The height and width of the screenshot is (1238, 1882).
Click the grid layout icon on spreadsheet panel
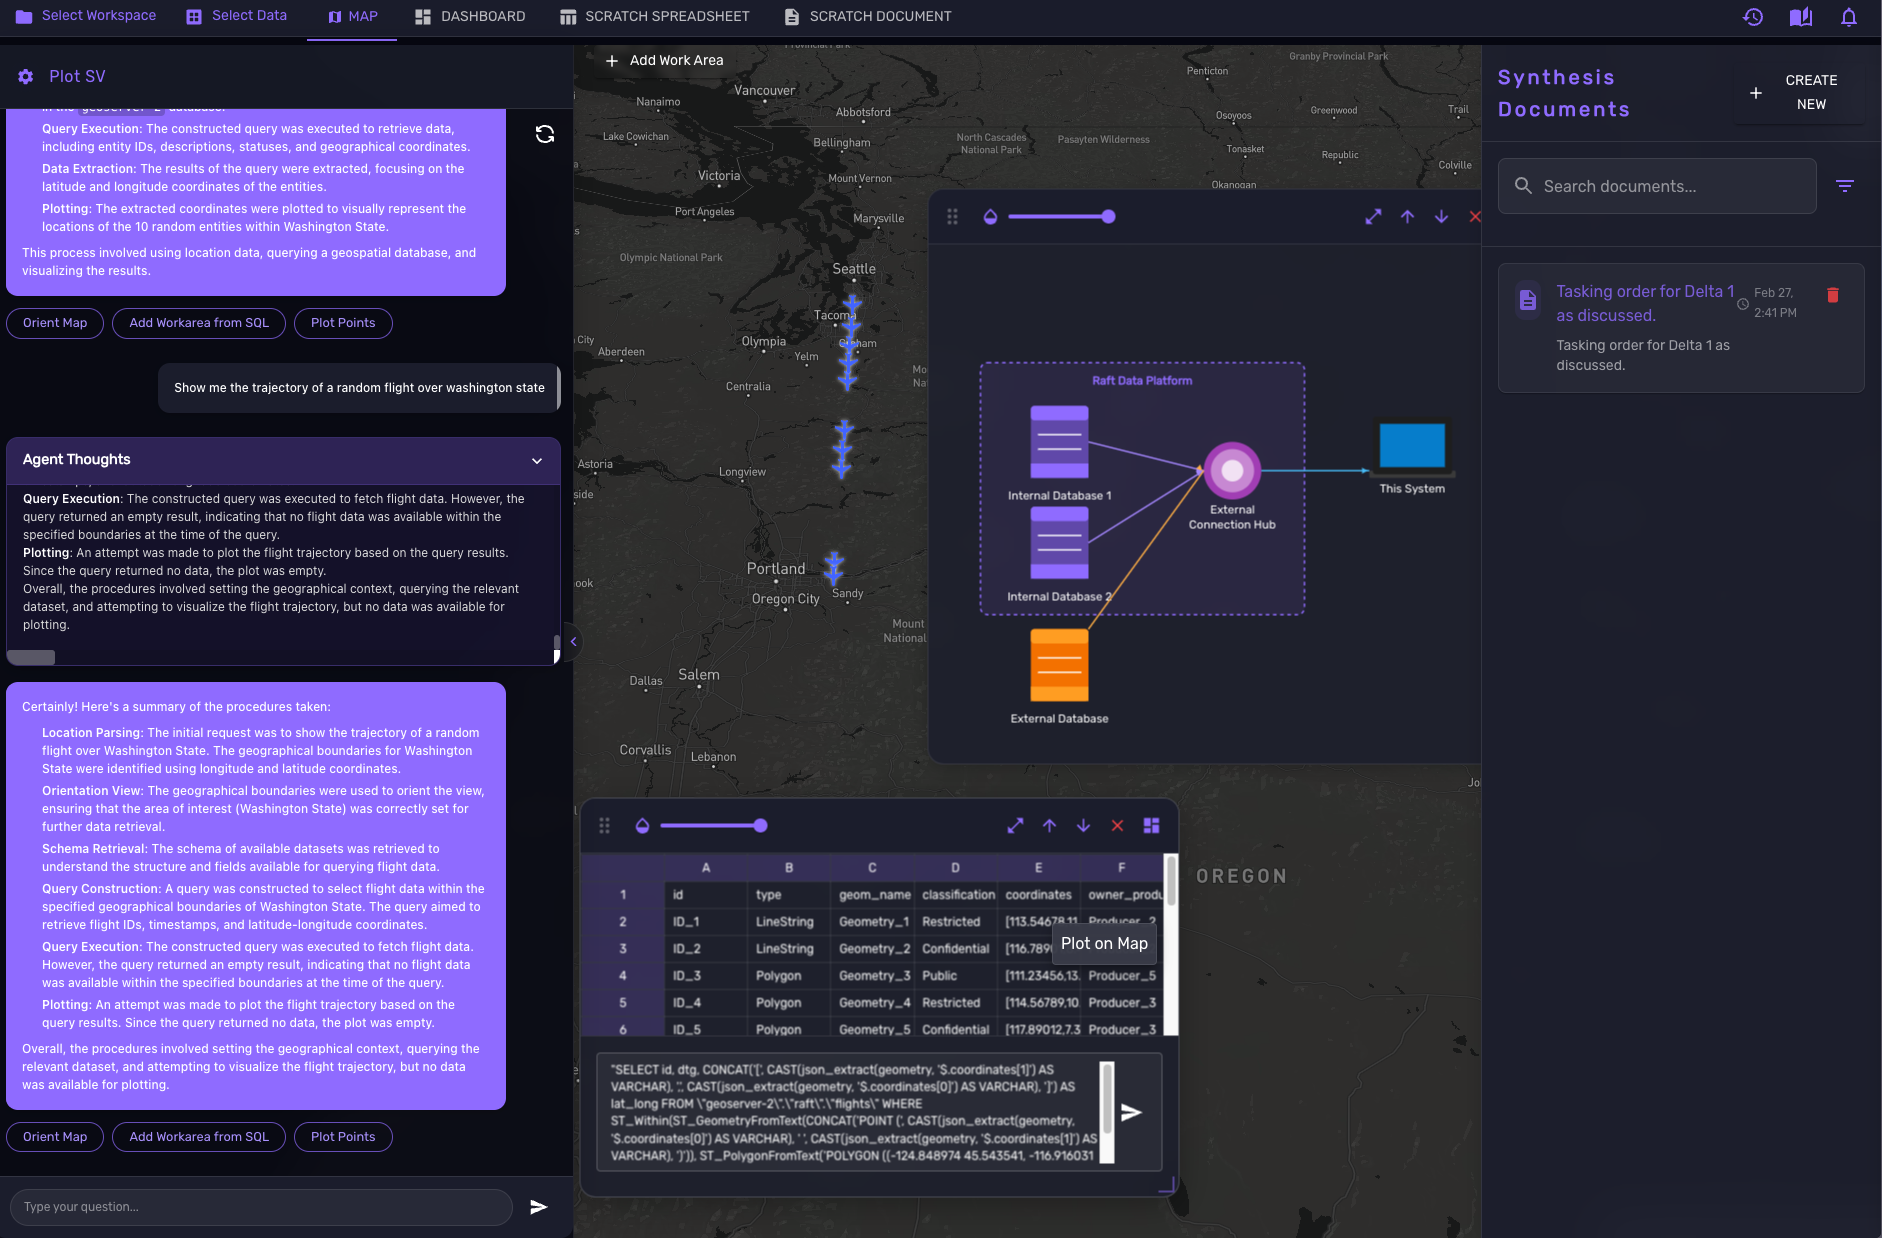point(1151,826)
